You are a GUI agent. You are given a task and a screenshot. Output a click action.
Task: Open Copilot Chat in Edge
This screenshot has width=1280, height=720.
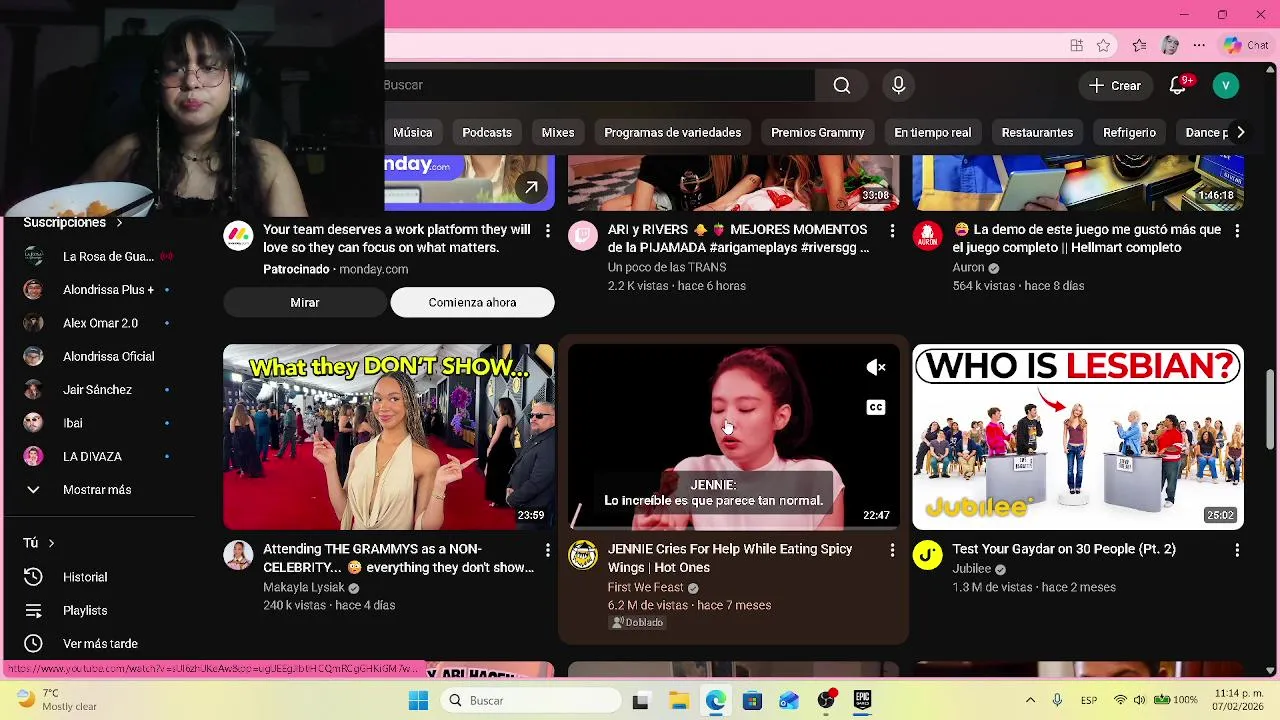tap(1246, 45)
